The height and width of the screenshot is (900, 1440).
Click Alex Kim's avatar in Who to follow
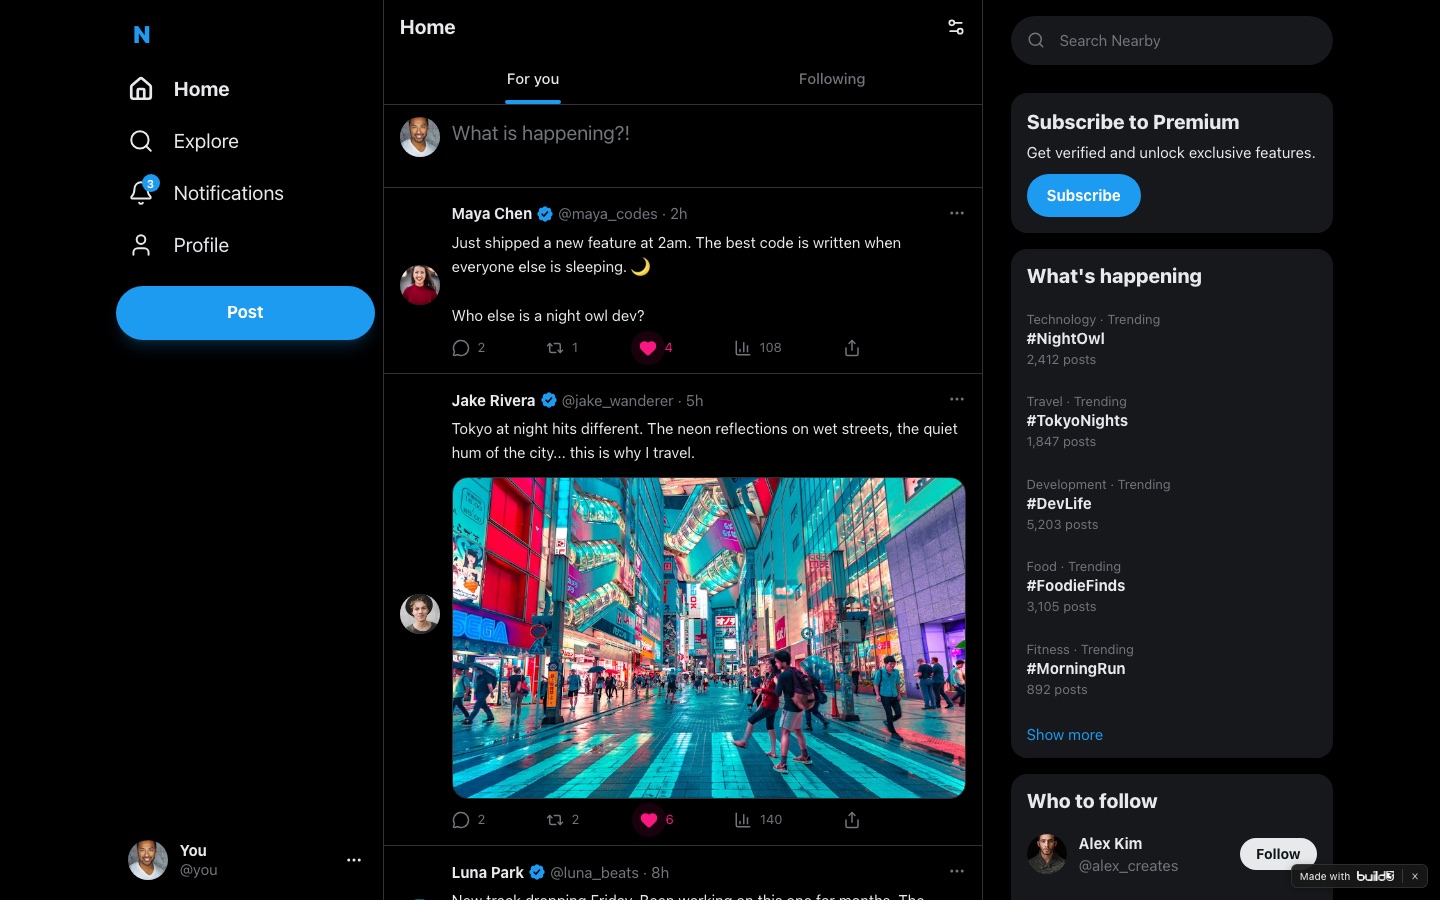1047,854
